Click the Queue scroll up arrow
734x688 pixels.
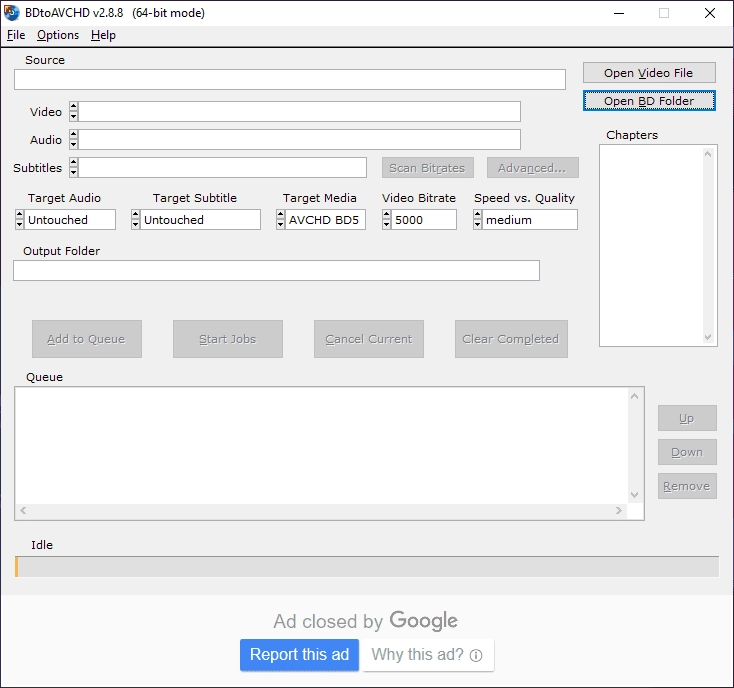[634, 396]
